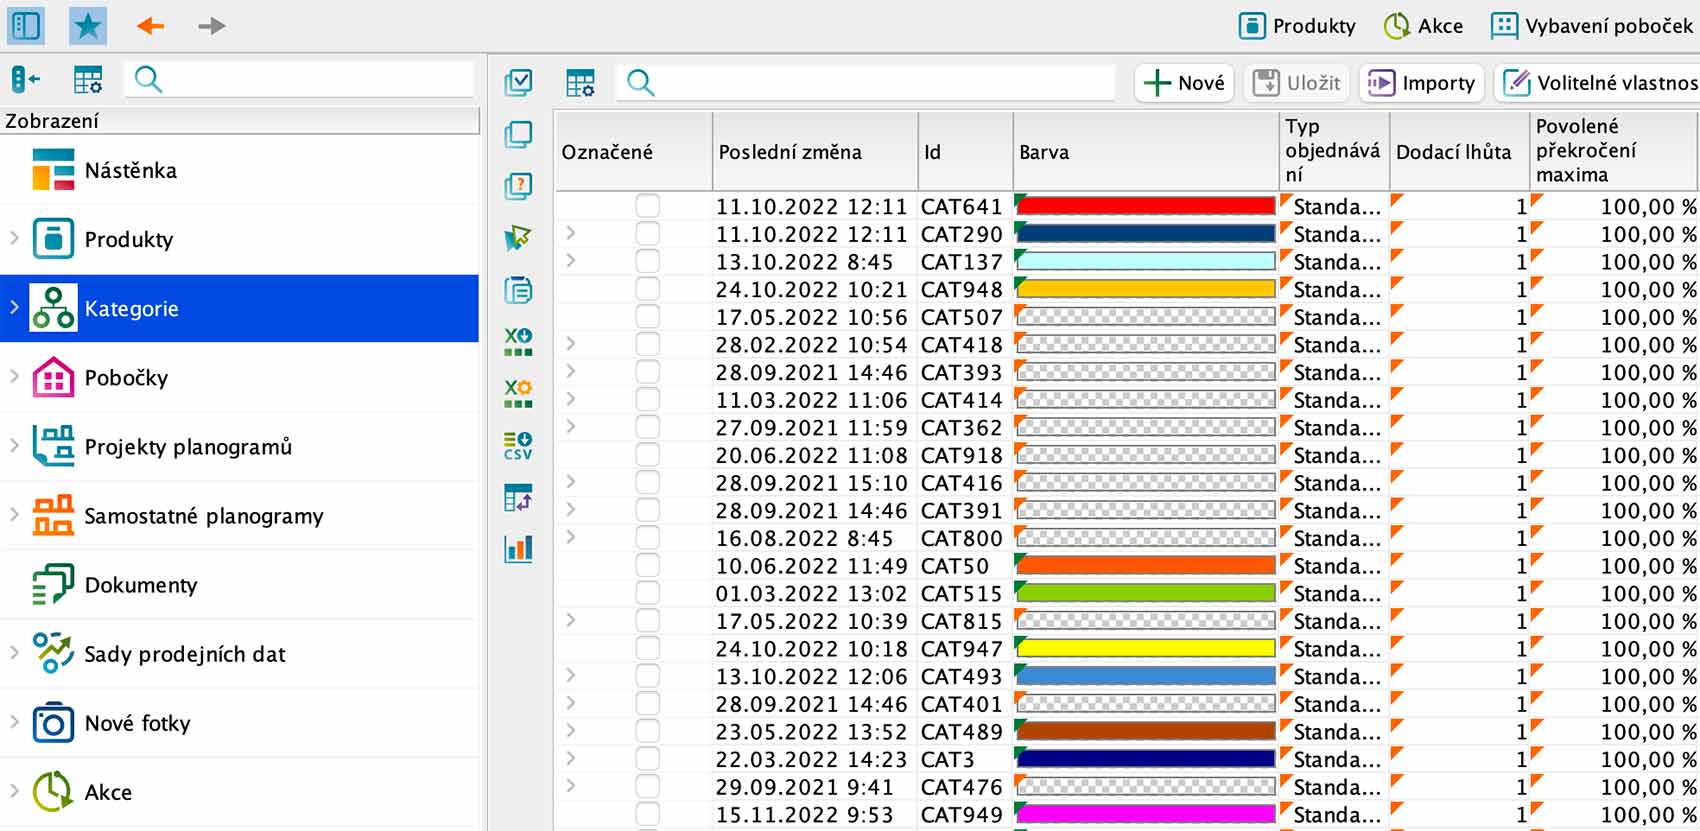The image size is (1700, 831).
Task: Click the document list icon
Action: point(518,290)
